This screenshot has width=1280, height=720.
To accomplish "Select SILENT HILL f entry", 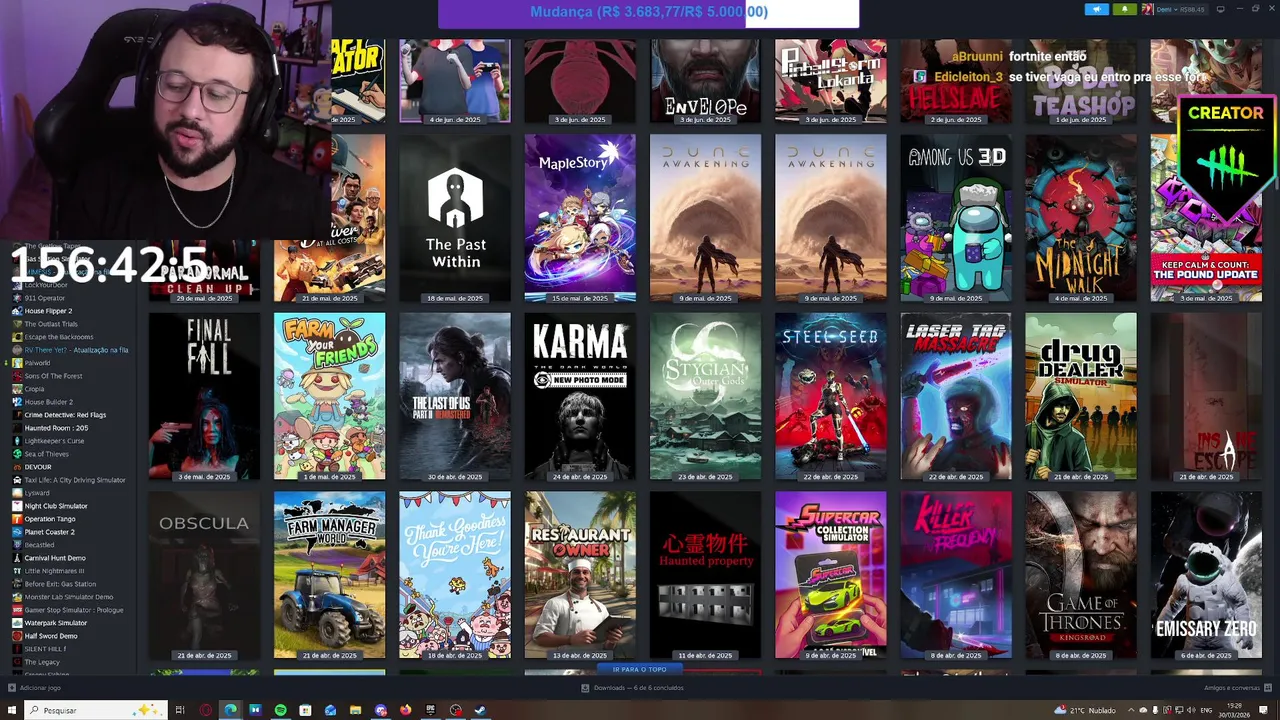I will 44,649.
